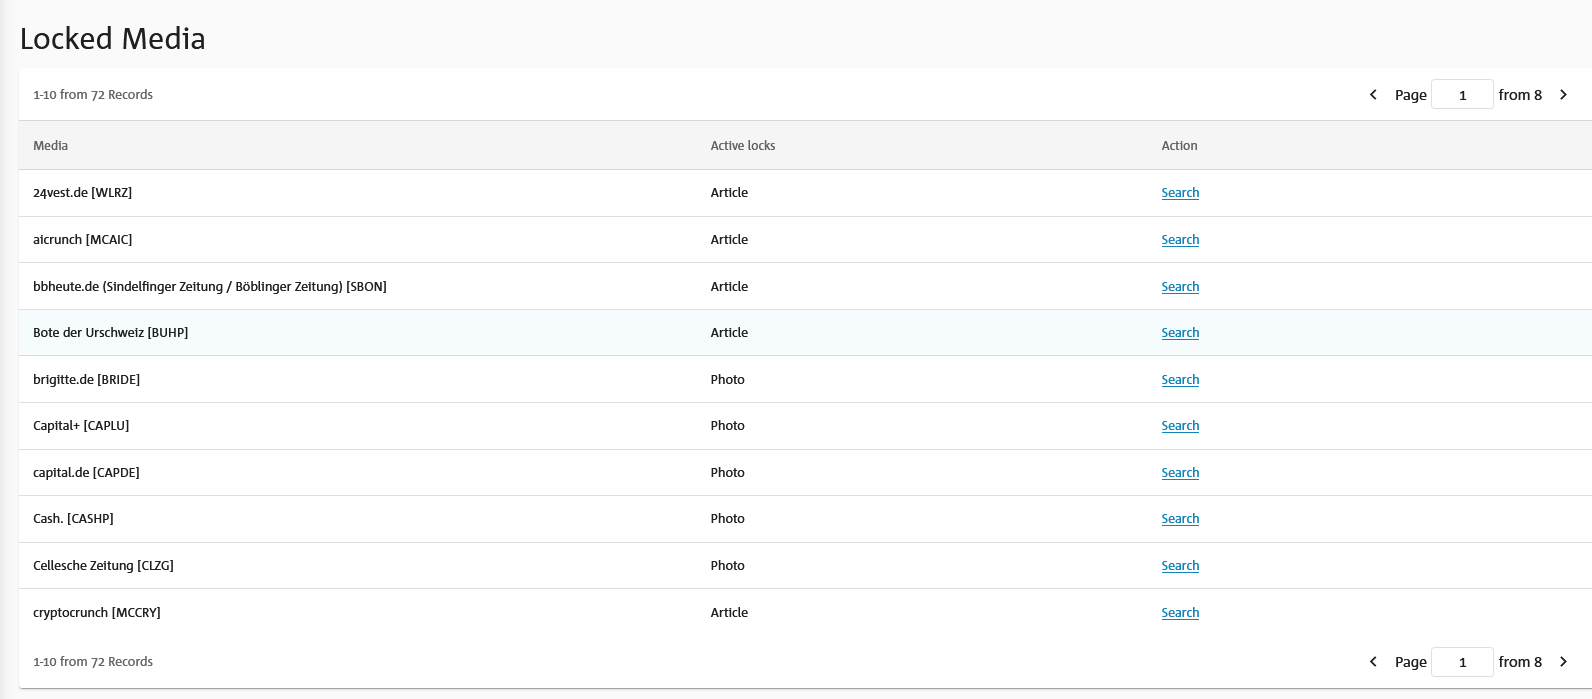The height and width of the screenshot is (699, 1592).
Task: Select cryptocrunch [MCCRY] media name
Action: tap(97, 613)
